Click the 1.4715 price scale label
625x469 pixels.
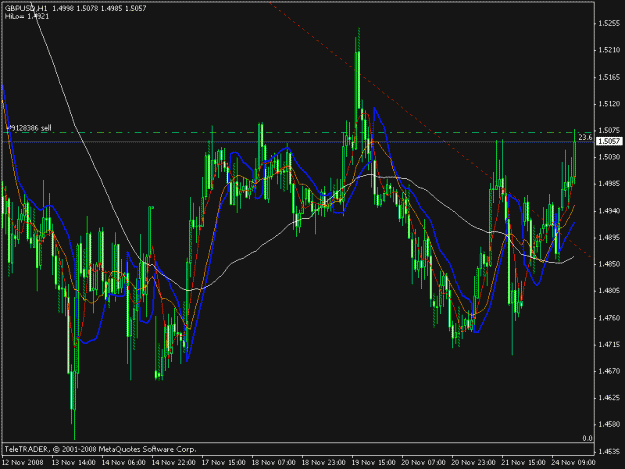tap(609, 344)
